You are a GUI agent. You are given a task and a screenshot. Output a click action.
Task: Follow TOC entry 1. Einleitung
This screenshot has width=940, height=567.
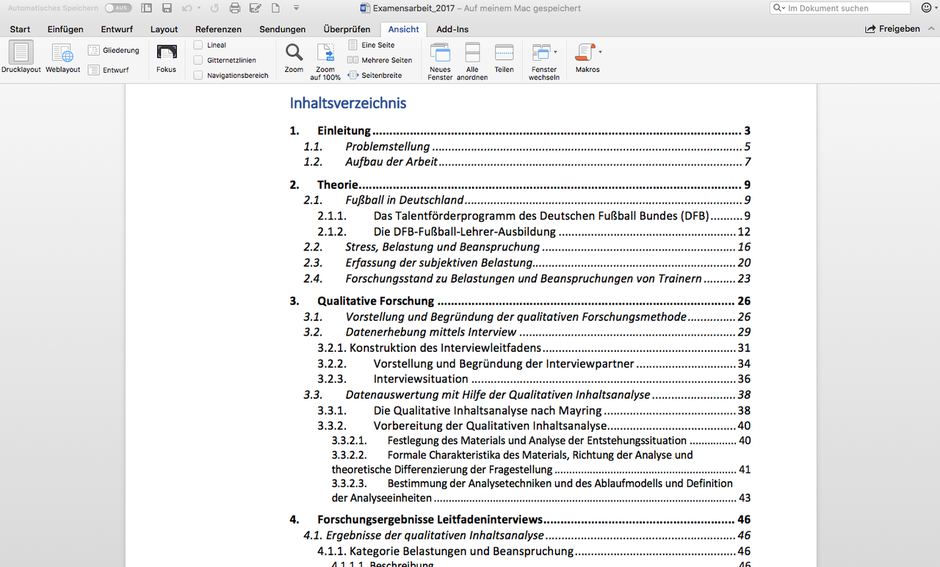[520, 131]
